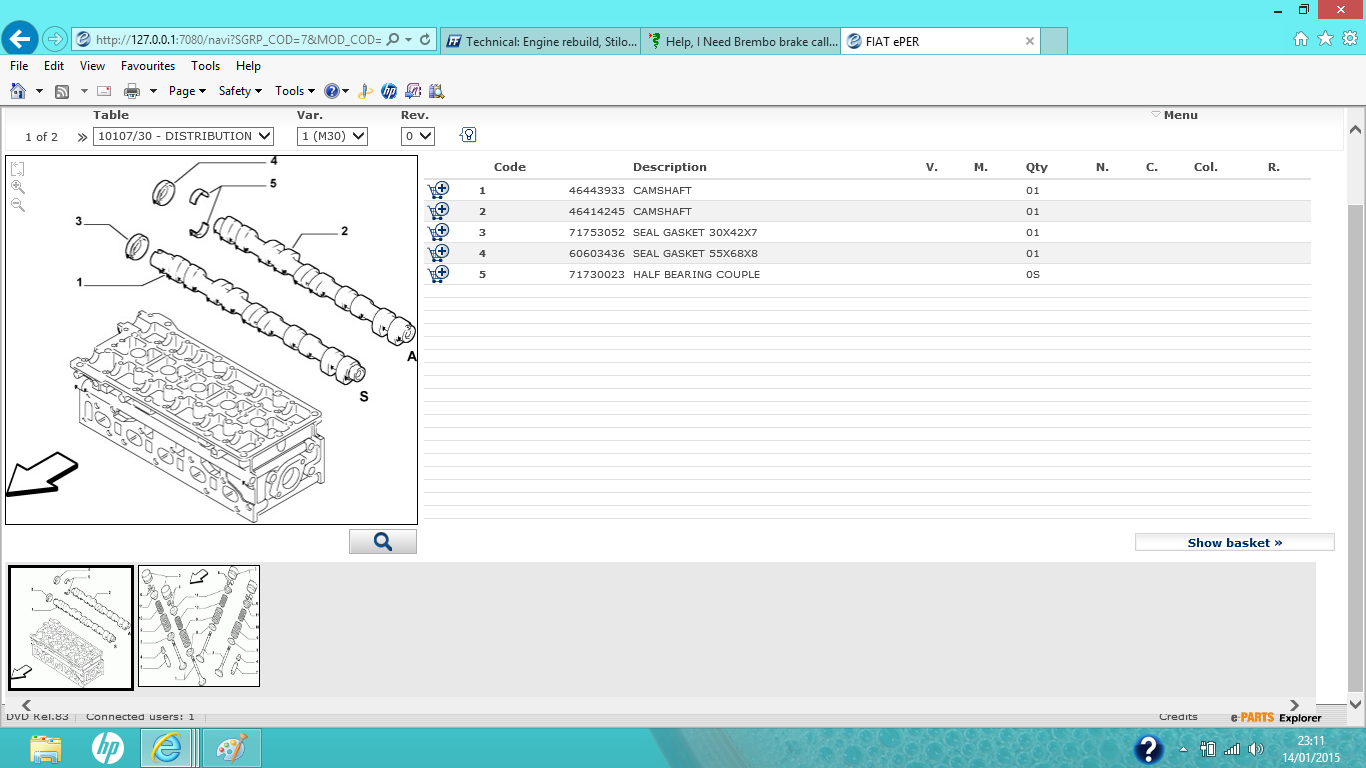The image size is (1366, 768).
Task: Click the URL address field
Action: [238, 40]
